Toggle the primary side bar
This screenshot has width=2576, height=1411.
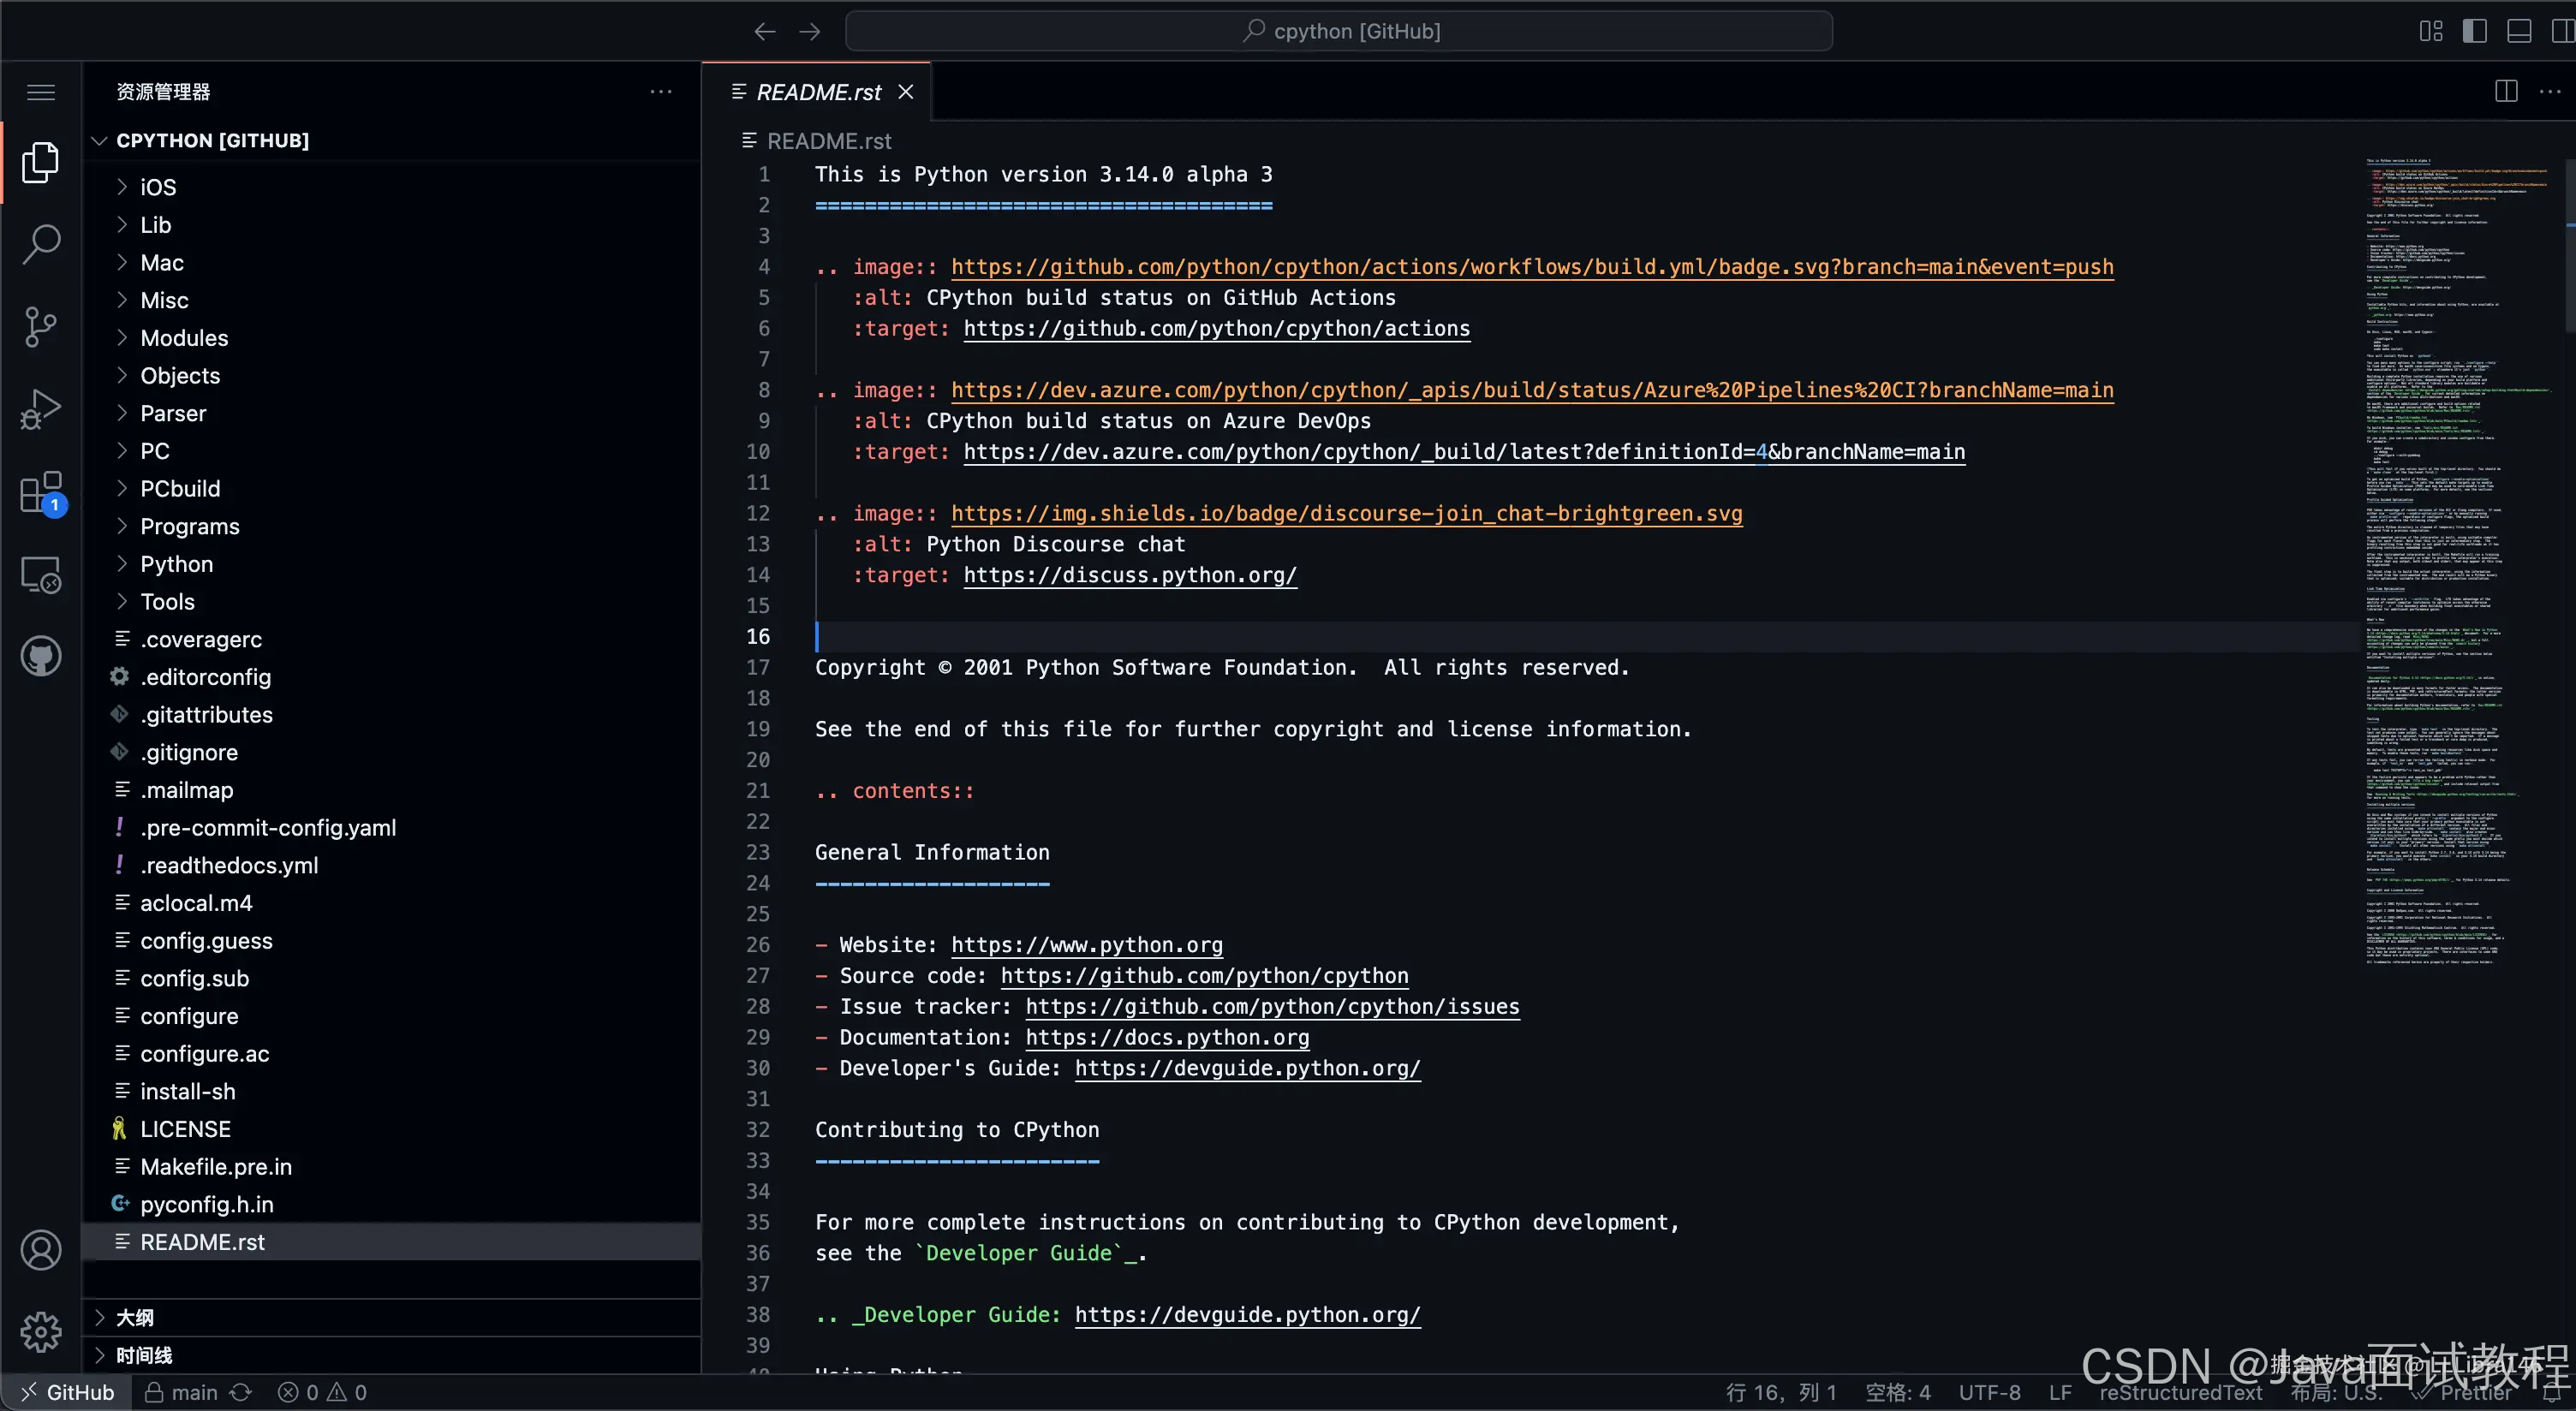(x=2475, y=31)
